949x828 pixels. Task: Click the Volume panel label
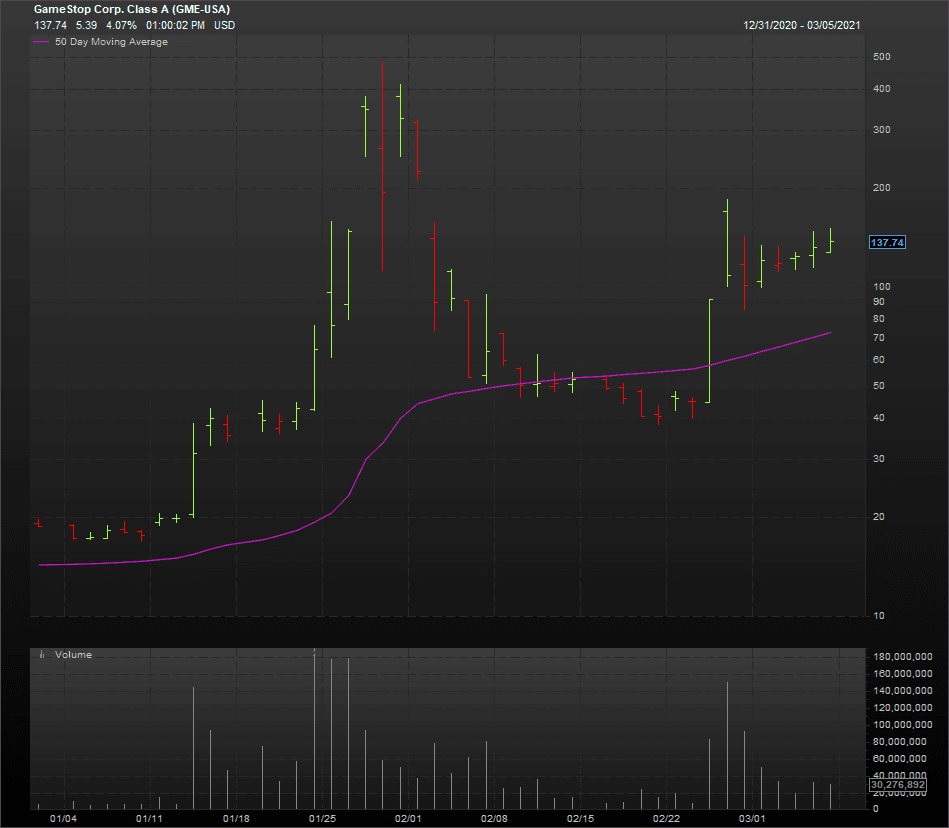coord(73,655)
